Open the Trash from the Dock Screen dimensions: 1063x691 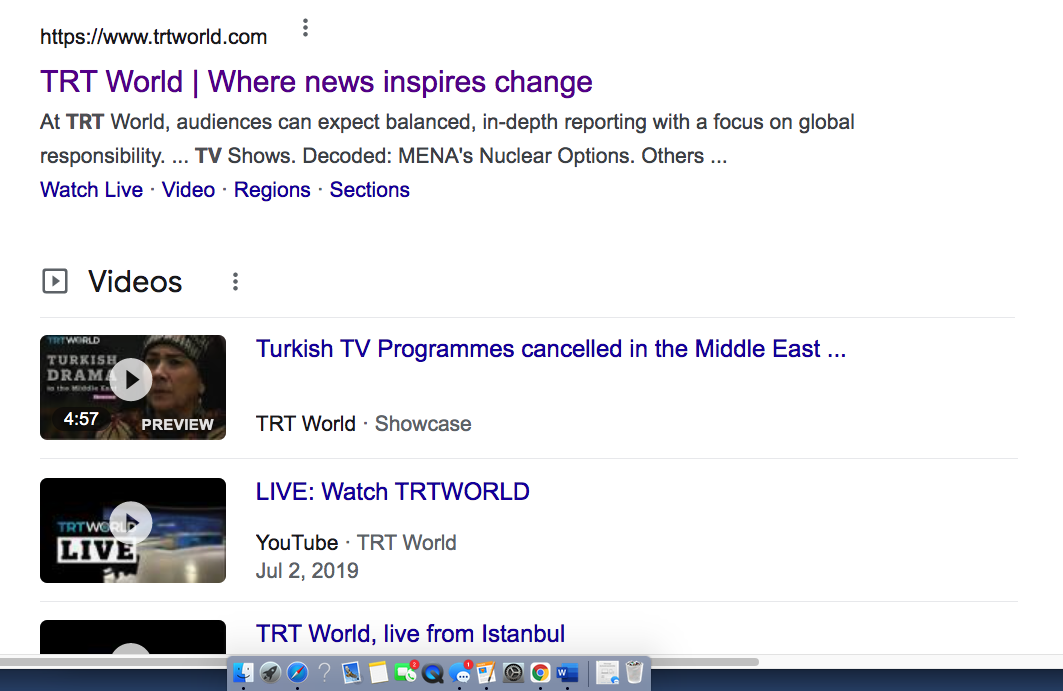click(635, 673)
